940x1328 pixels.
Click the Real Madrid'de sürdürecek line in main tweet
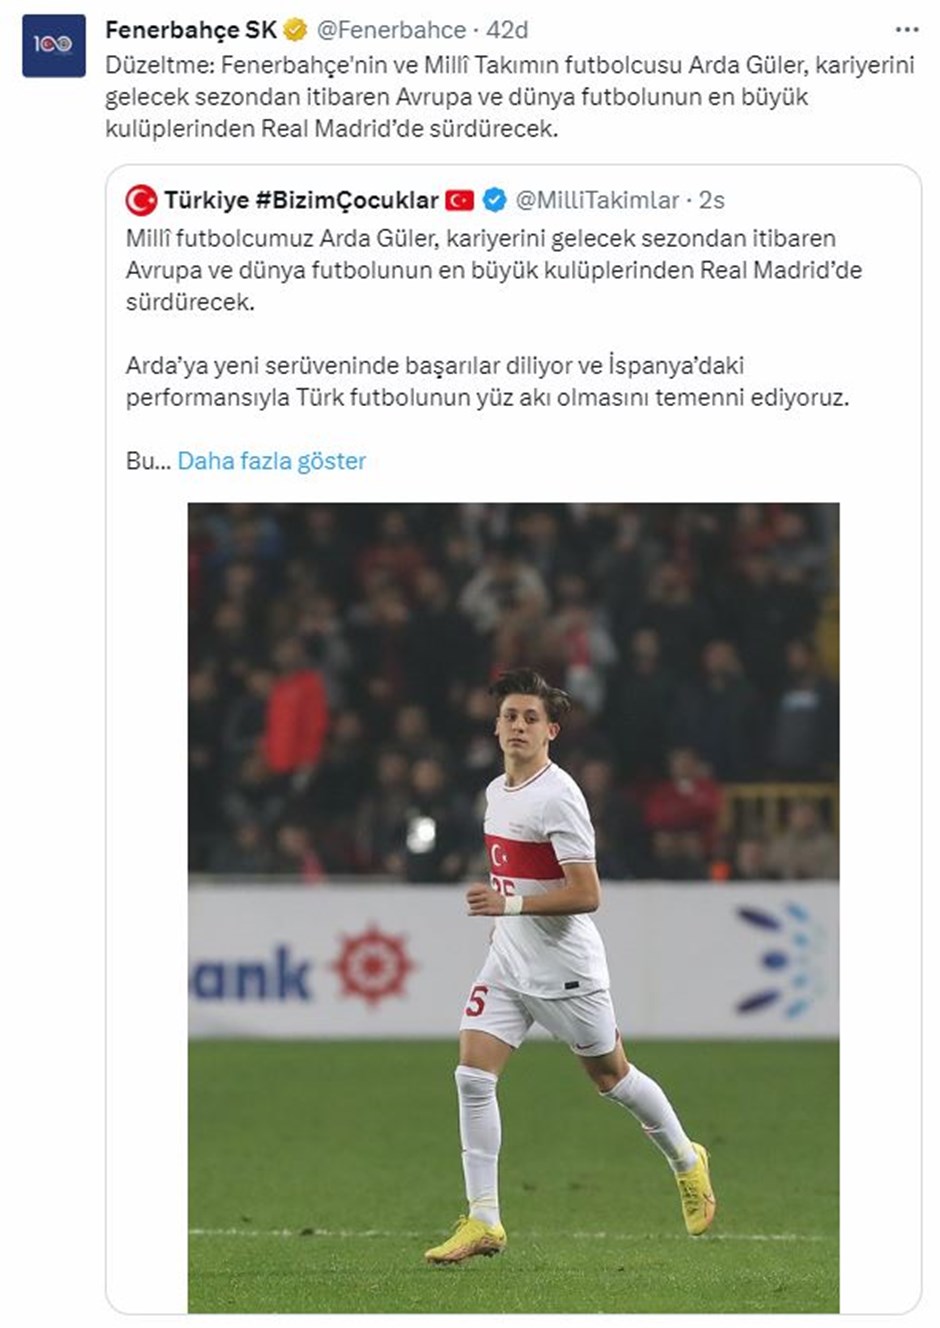331,130
